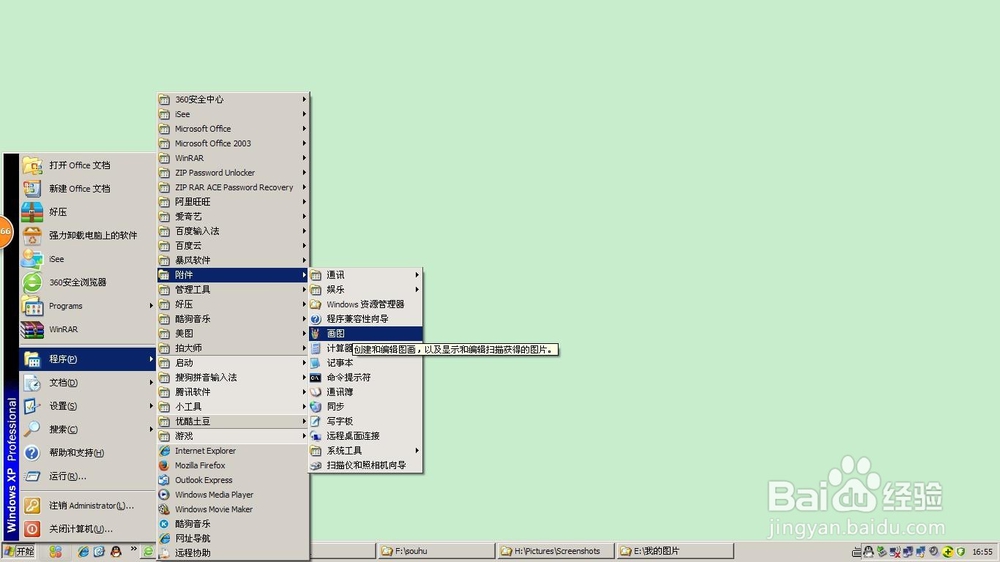Open 网址导航 shortcut

(x=233, y=539)
